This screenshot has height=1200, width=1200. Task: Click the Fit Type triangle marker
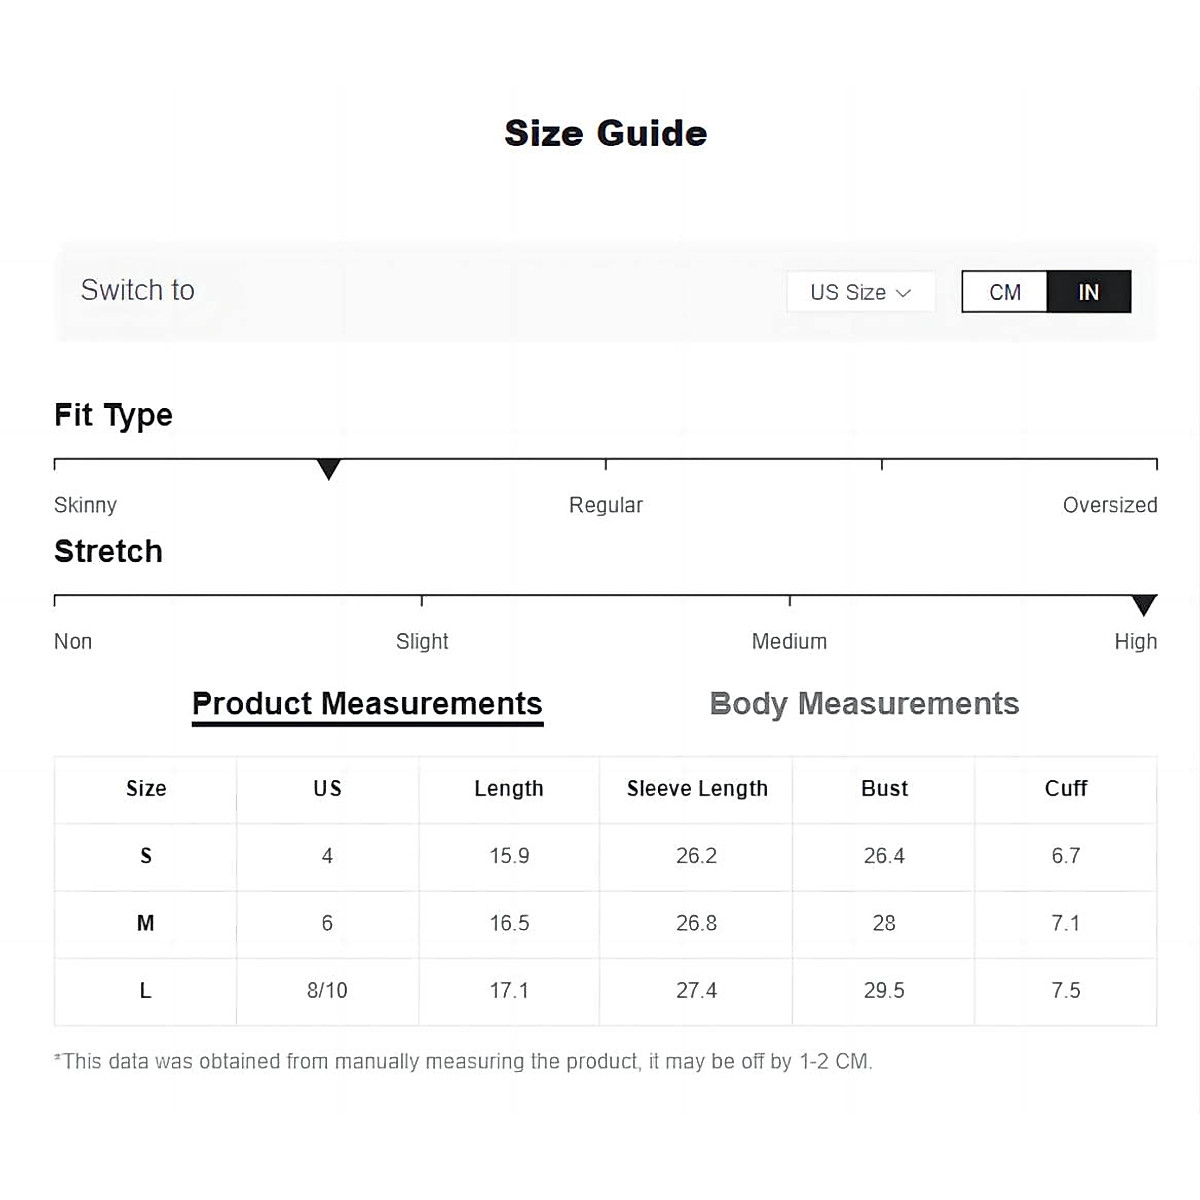coord(328,469)
